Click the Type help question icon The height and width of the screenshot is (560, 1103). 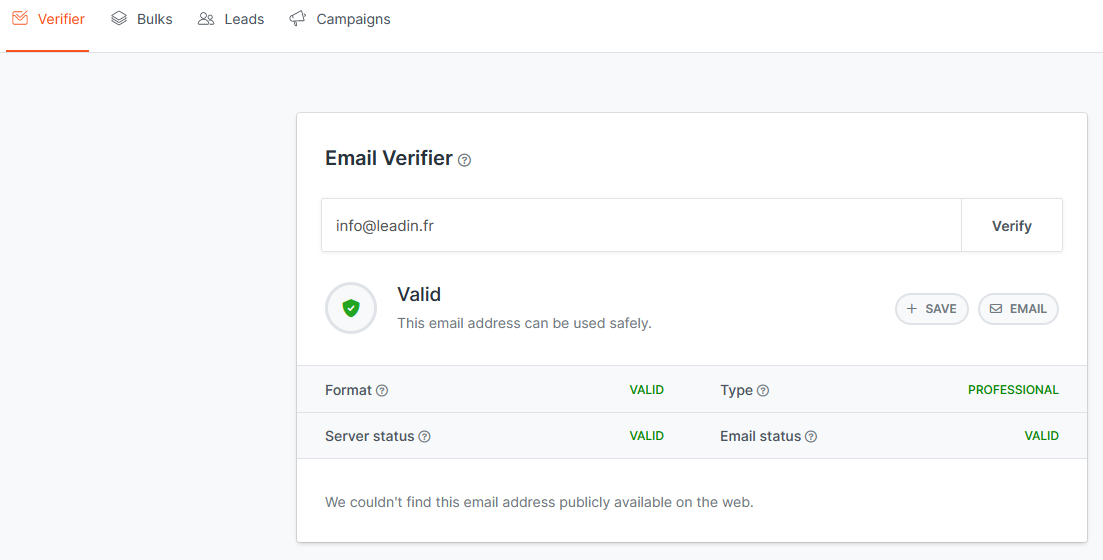(x=763, y=391)
